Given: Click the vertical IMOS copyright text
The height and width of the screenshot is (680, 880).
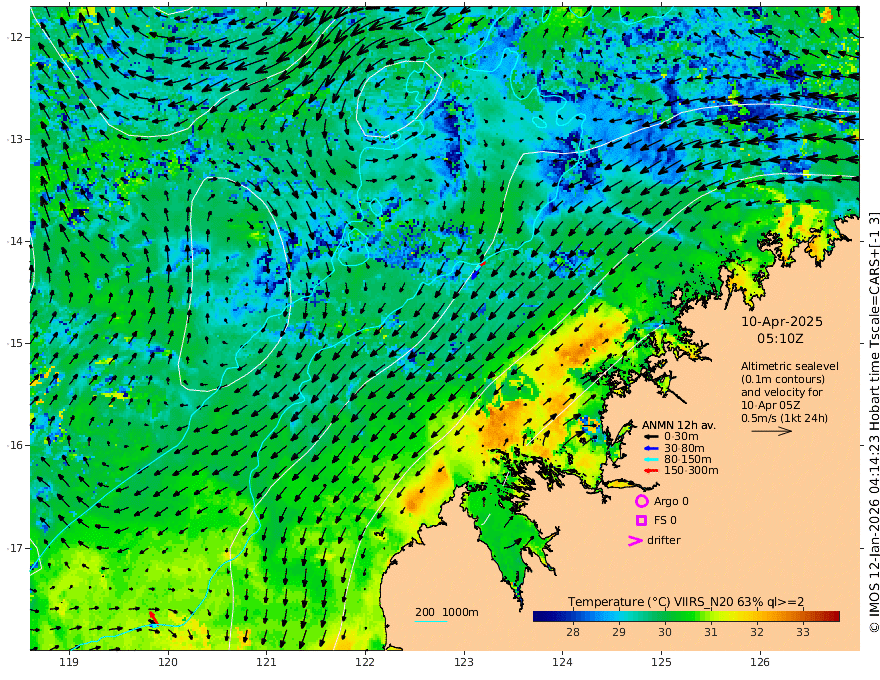Looking at the screenshot, I should click(x=873, y=422).
